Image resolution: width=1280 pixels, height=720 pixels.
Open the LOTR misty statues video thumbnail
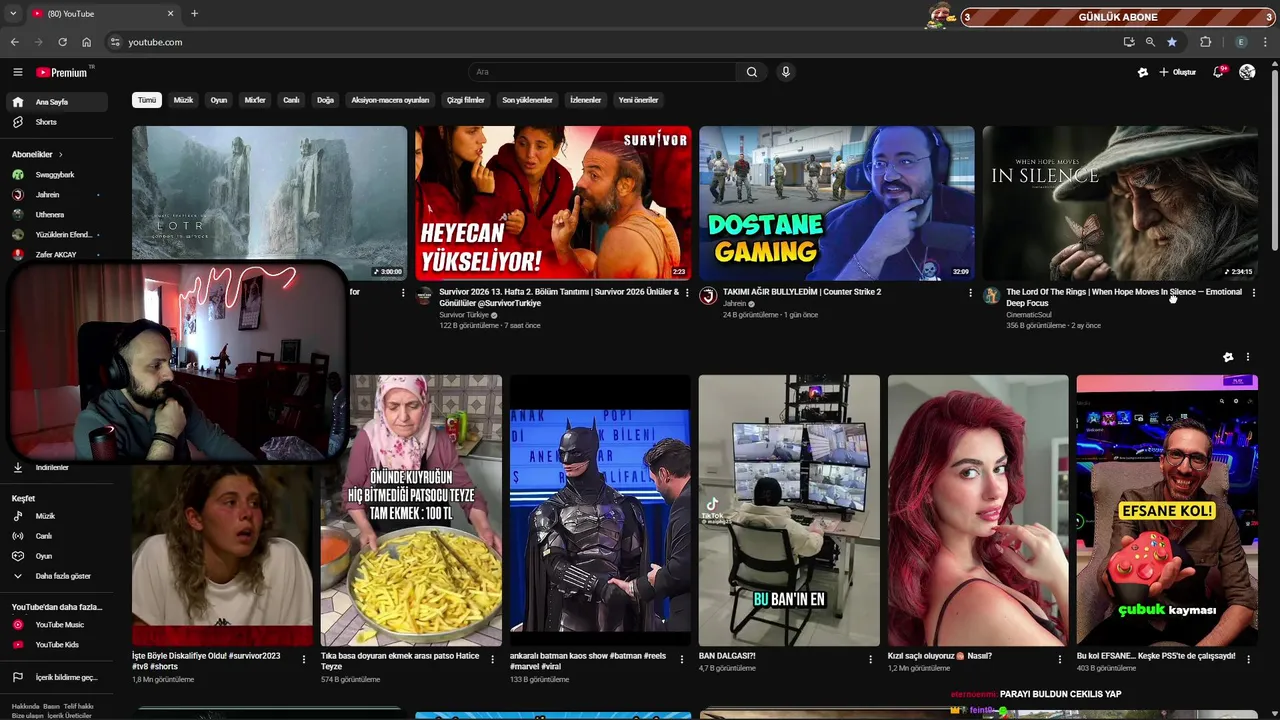[x=270, y=203]
